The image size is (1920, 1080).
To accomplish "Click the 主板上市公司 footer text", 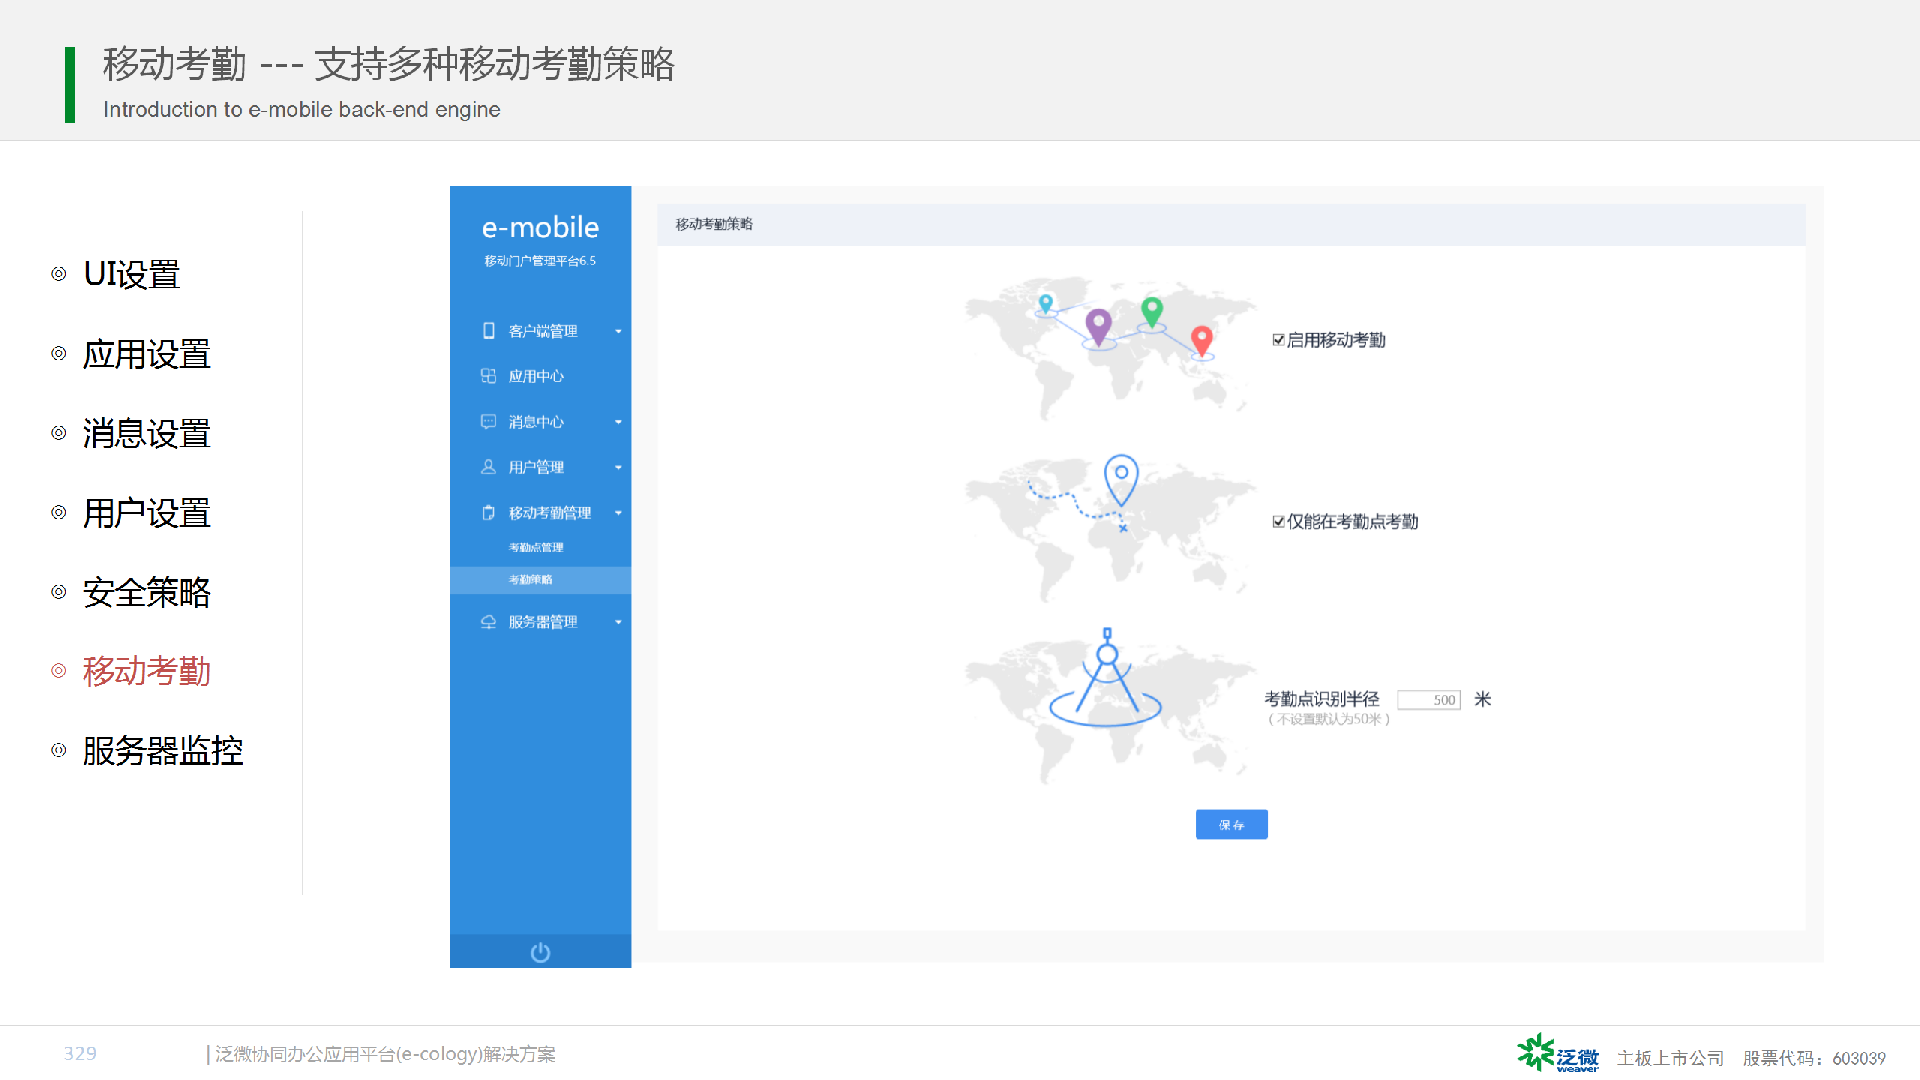I will tap(1670, 1058).
